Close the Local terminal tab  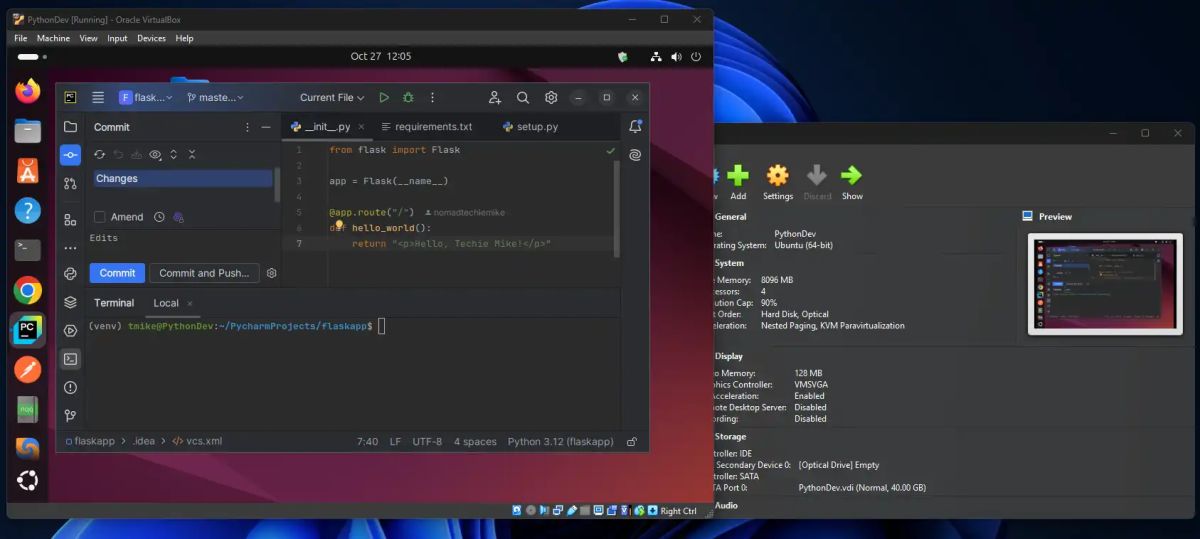pos(190,303)
